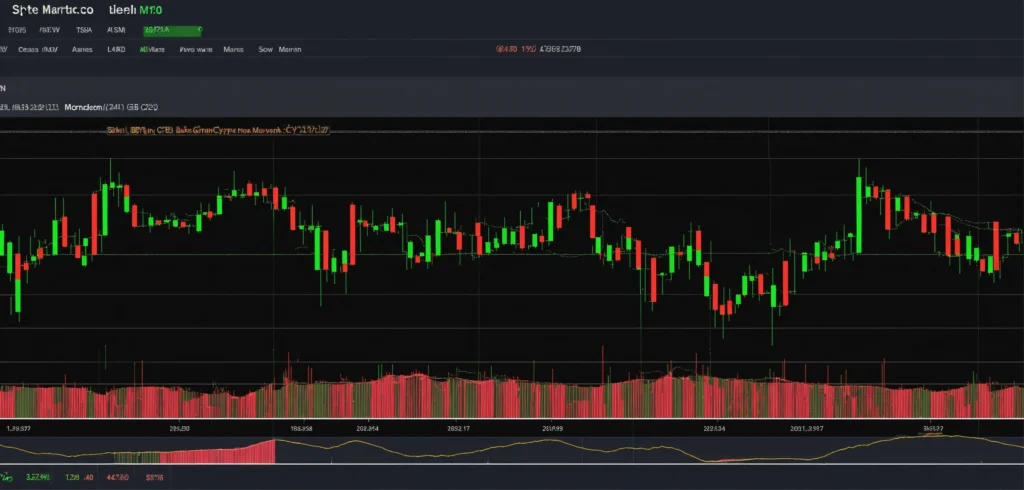This screenshot has width=1024, height=490.
Task: Click the Maren item at toolbar end
Action: tap(290, 48)
